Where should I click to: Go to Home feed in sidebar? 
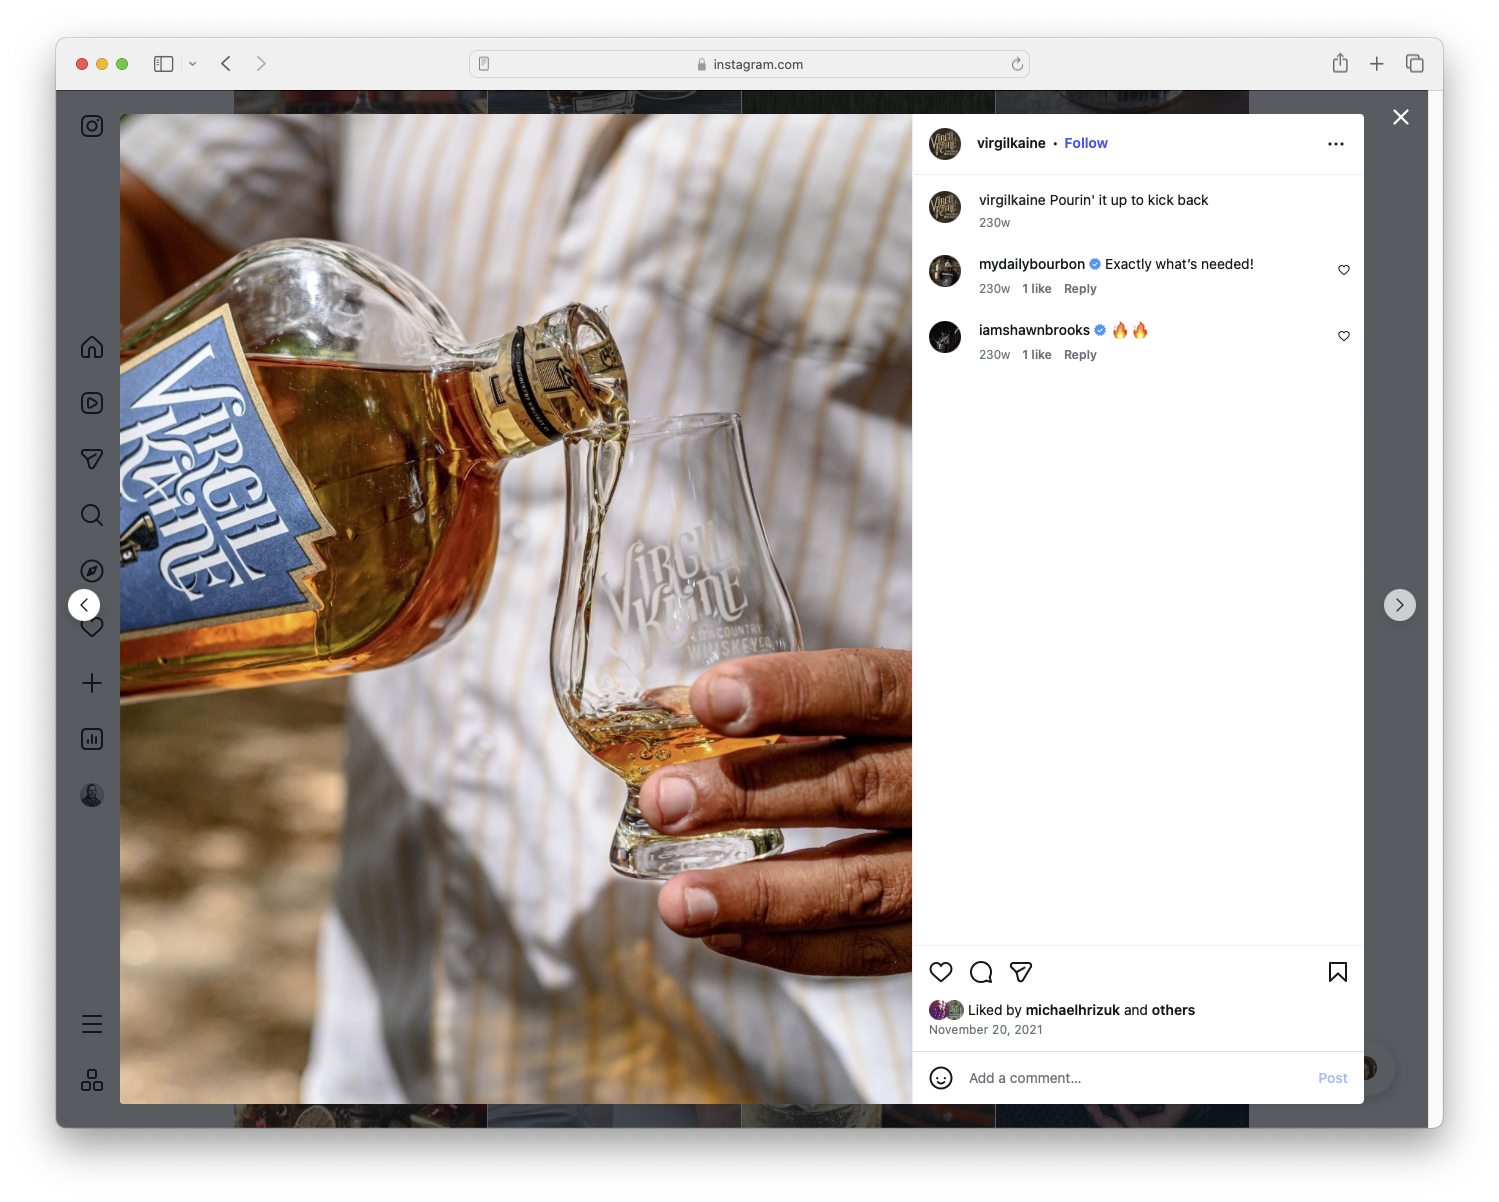92,347
